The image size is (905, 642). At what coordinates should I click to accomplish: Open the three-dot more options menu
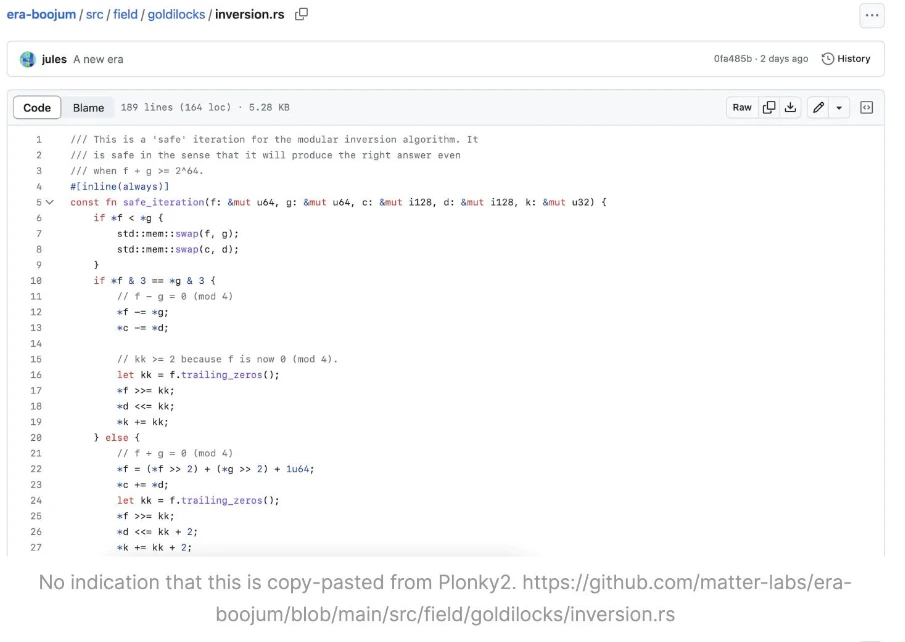871,16
